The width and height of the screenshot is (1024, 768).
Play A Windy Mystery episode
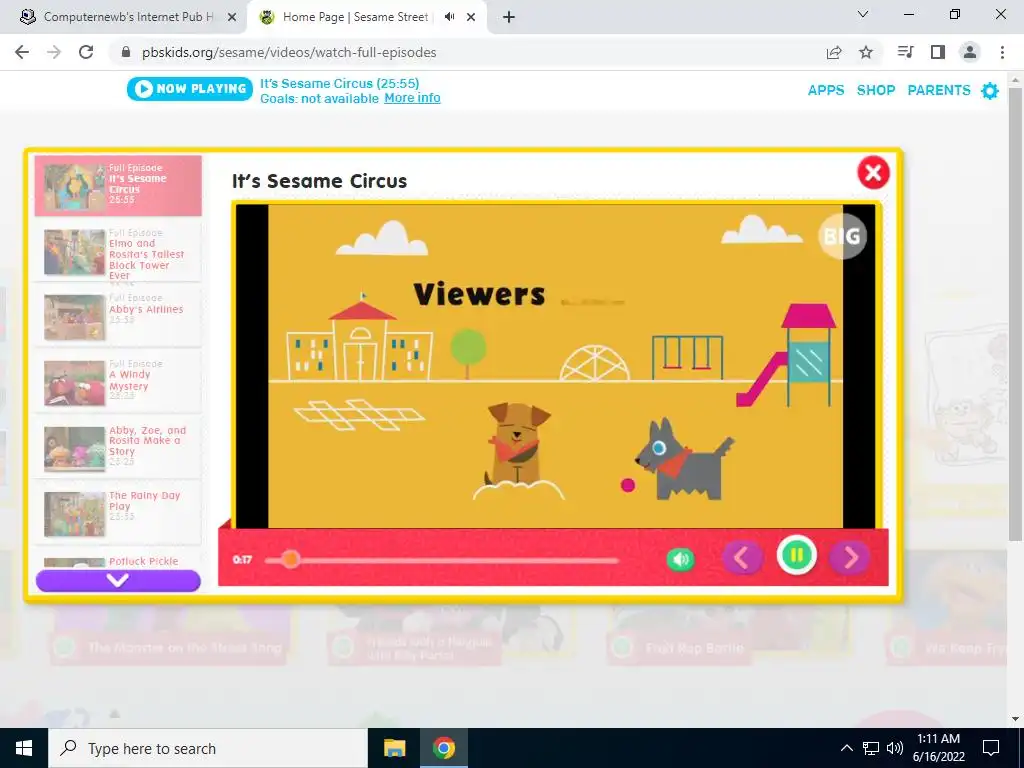118,383
